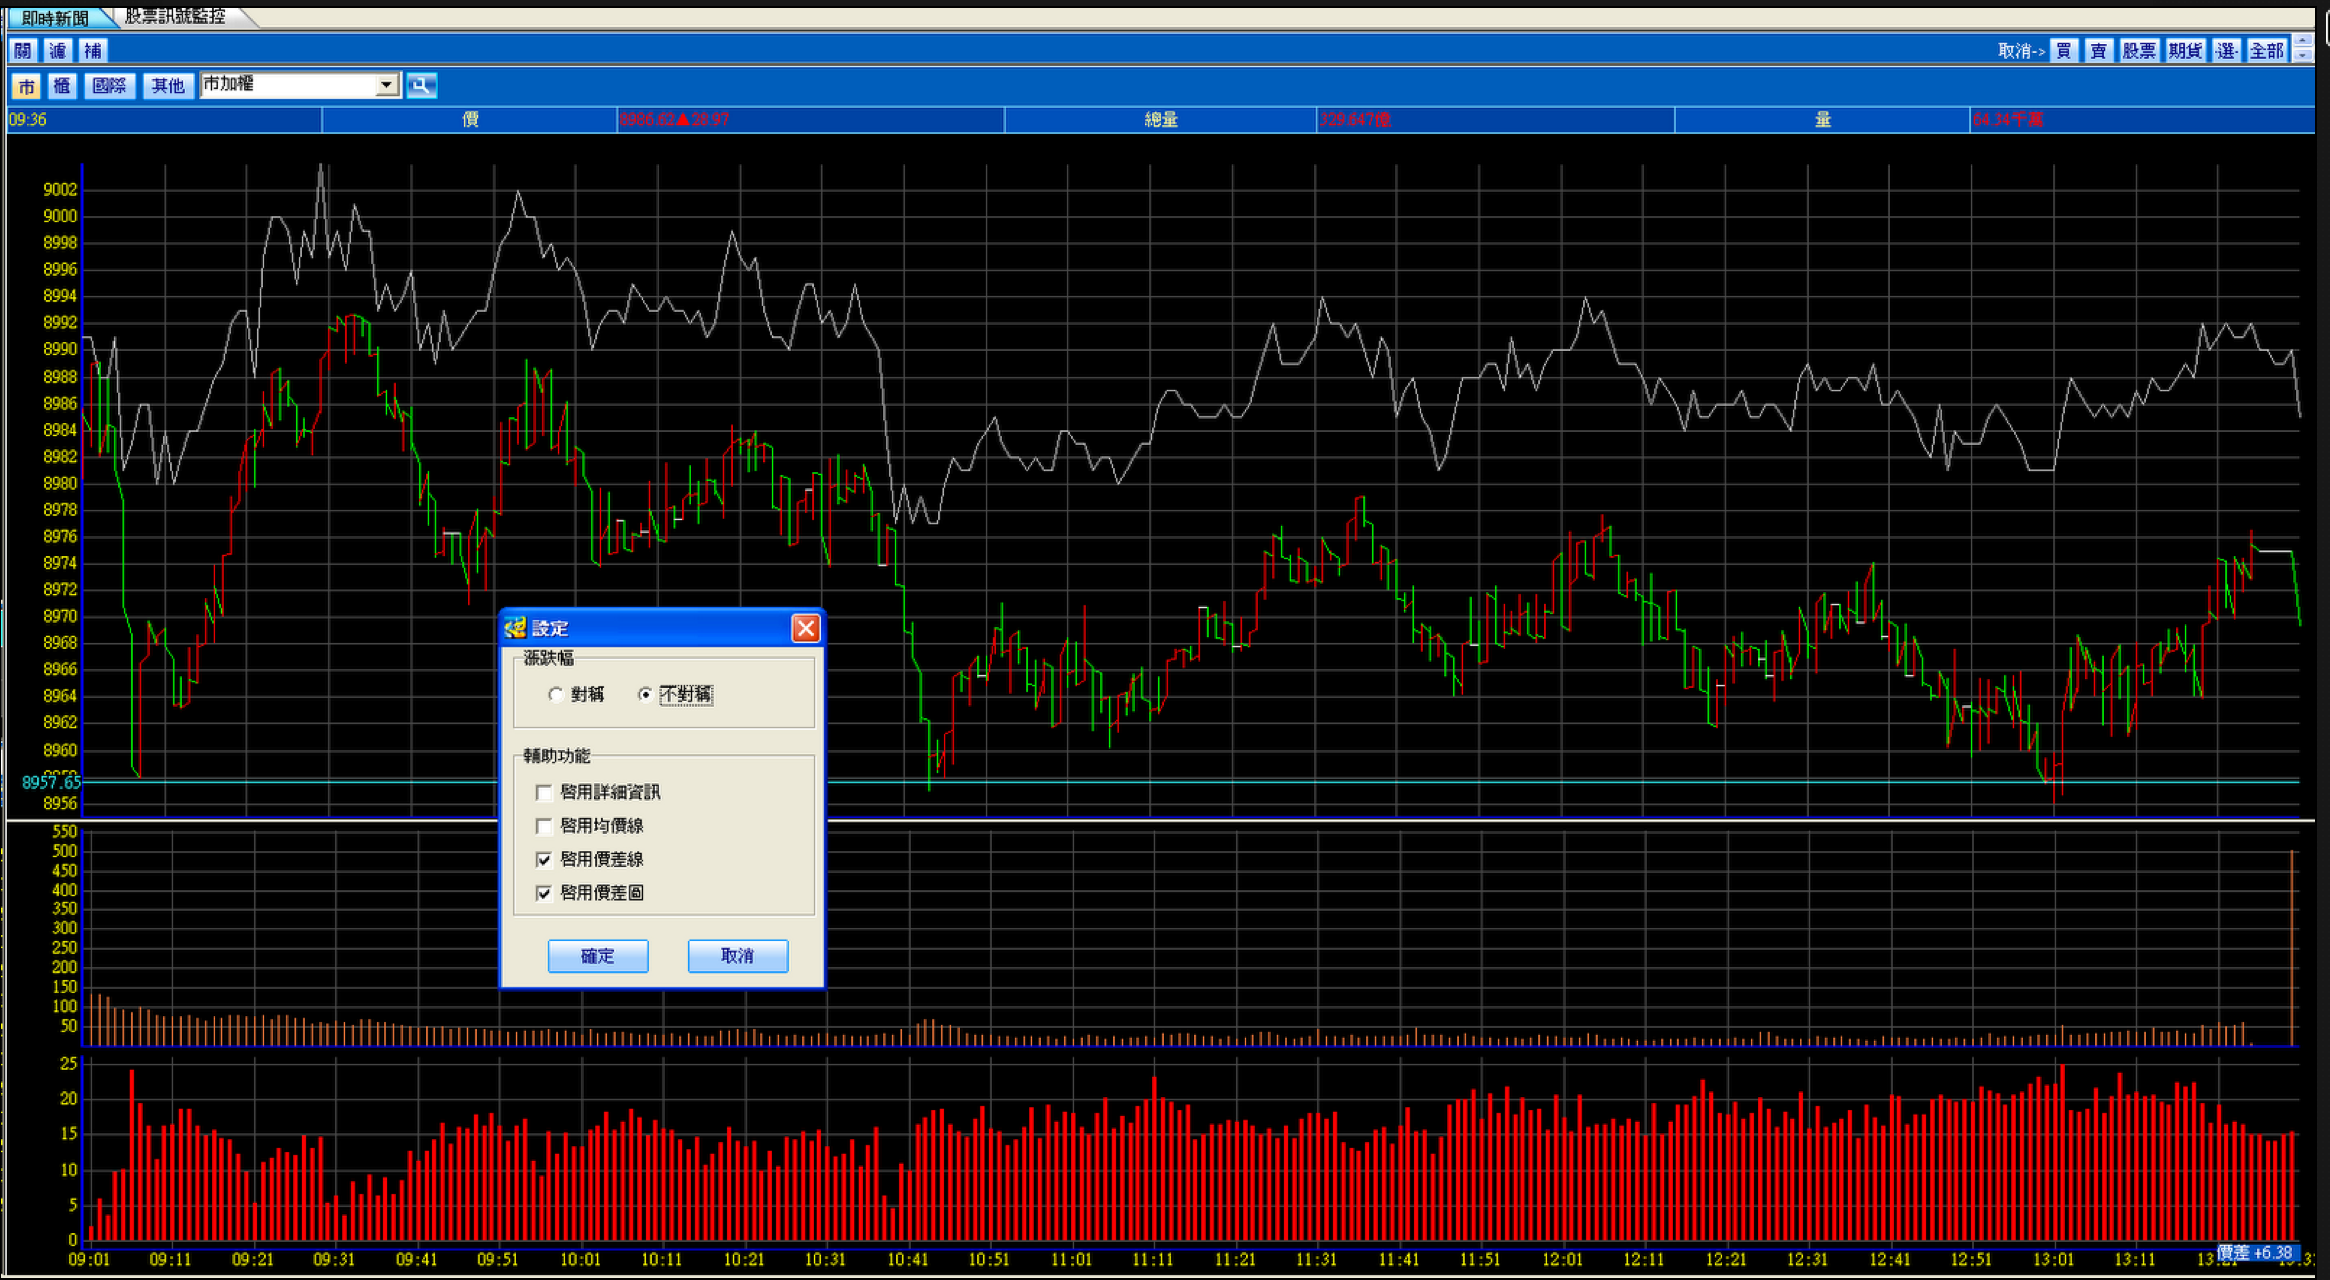
Task: Cancel sell orders with 賣 button
Action: pyautogui.click(x=2099, y=51)
